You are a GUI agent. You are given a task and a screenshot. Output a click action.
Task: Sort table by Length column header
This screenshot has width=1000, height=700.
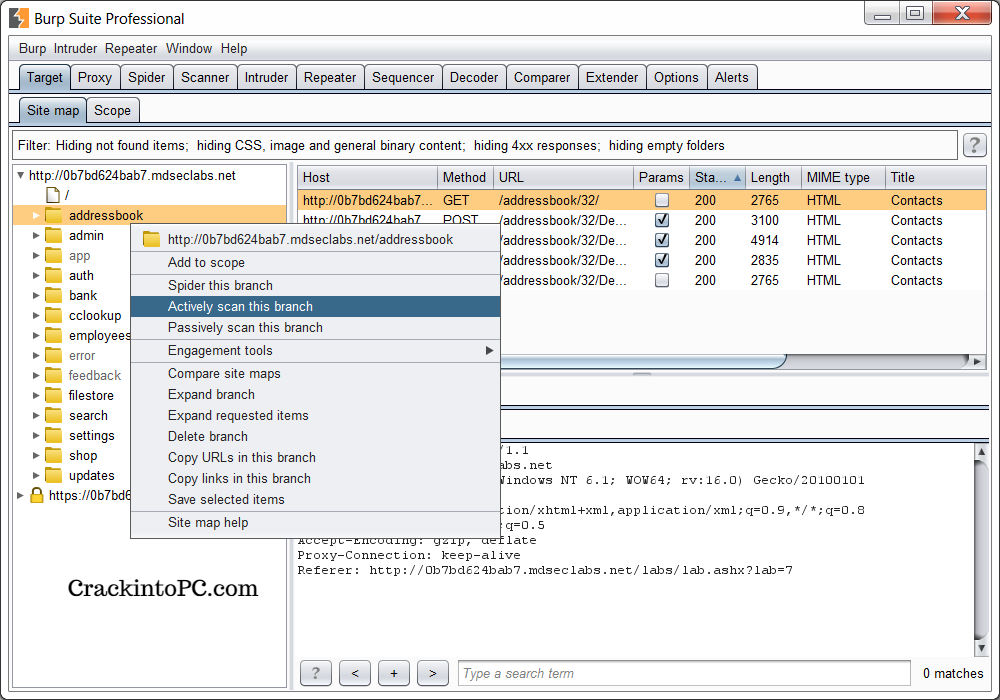click(773, 177)
